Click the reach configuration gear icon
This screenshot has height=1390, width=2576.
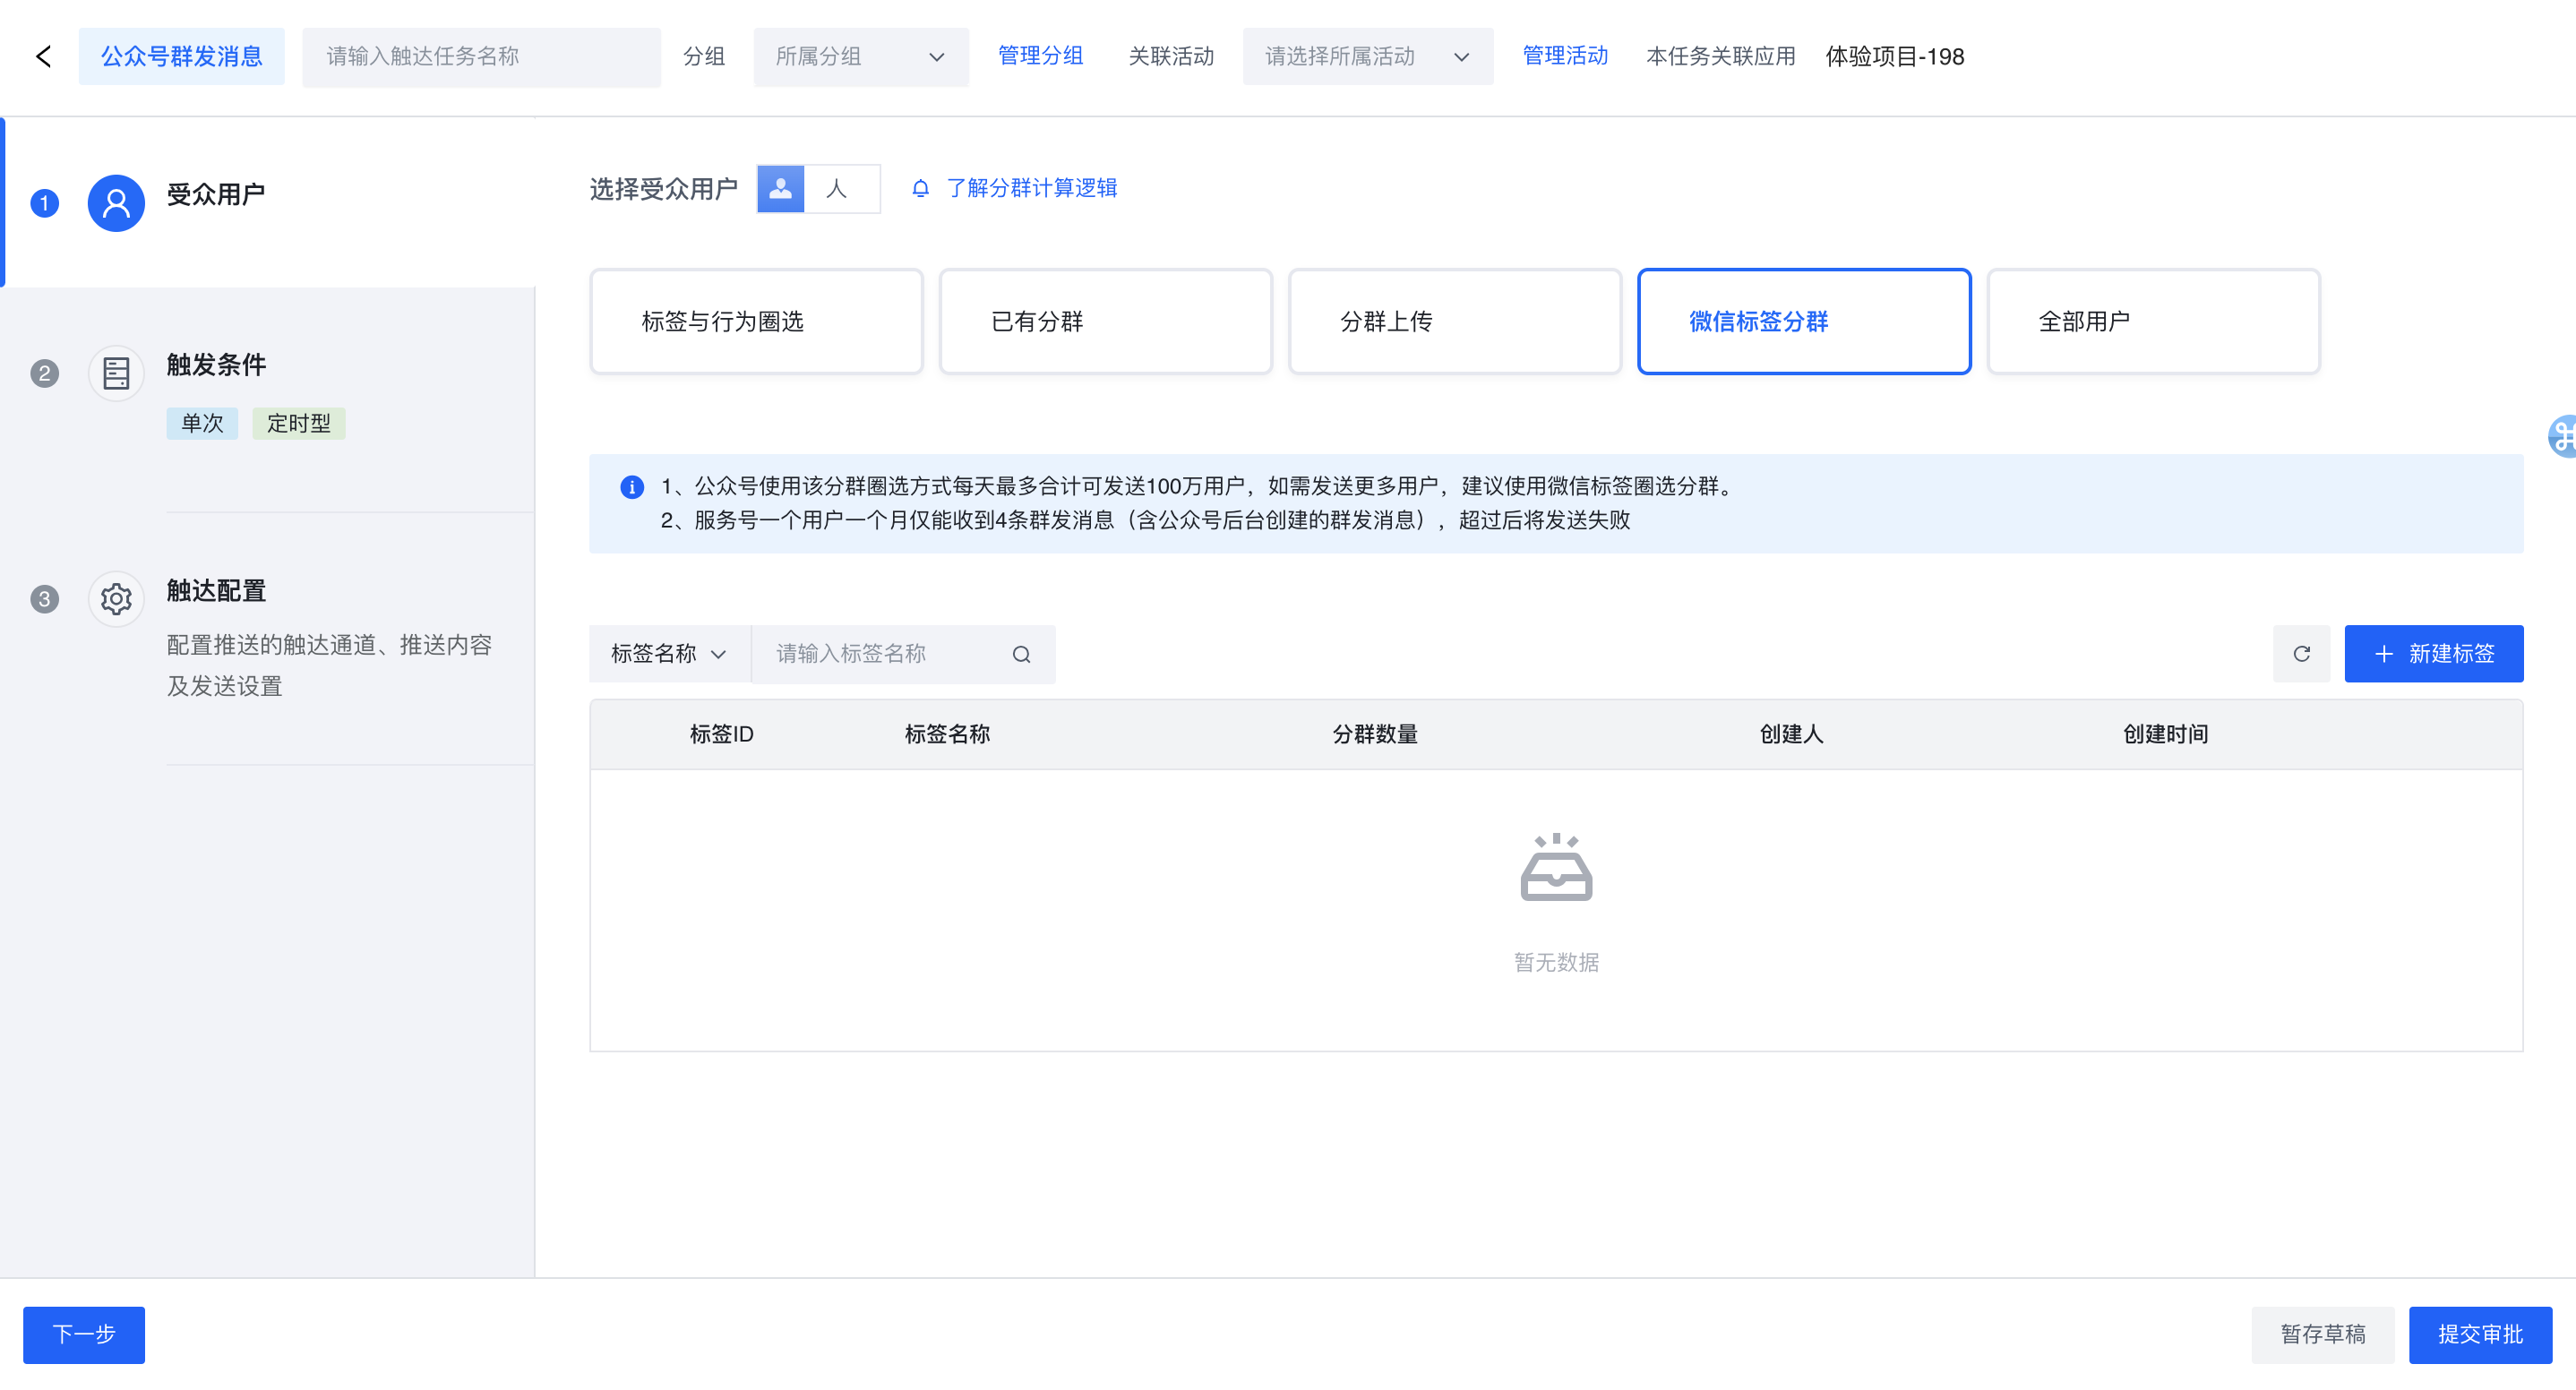[116, 599]
